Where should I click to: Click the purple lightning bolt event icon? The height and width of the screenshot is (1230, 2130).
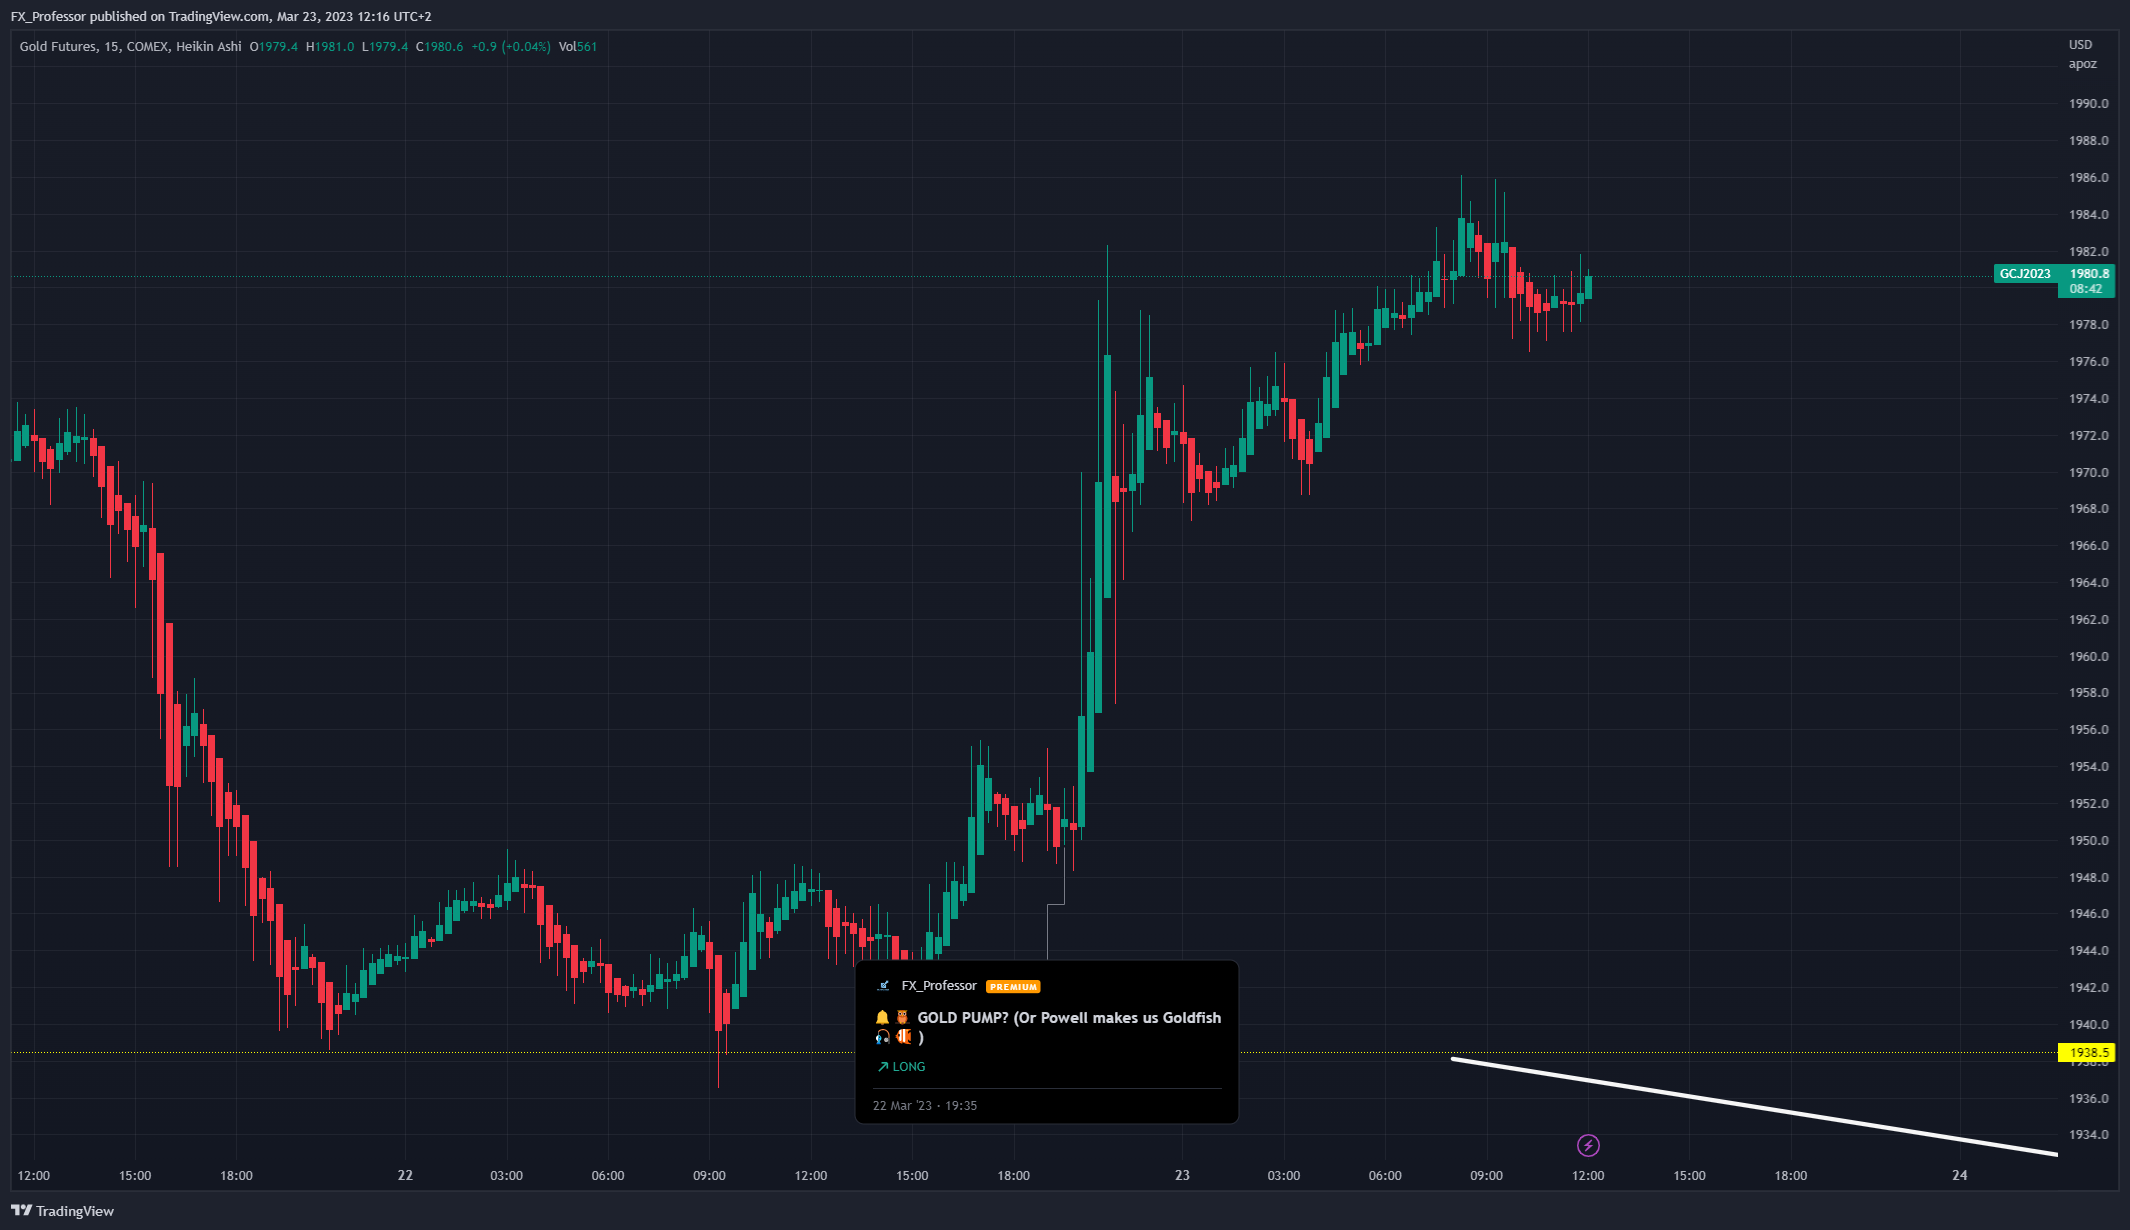click(1588, 1145)
